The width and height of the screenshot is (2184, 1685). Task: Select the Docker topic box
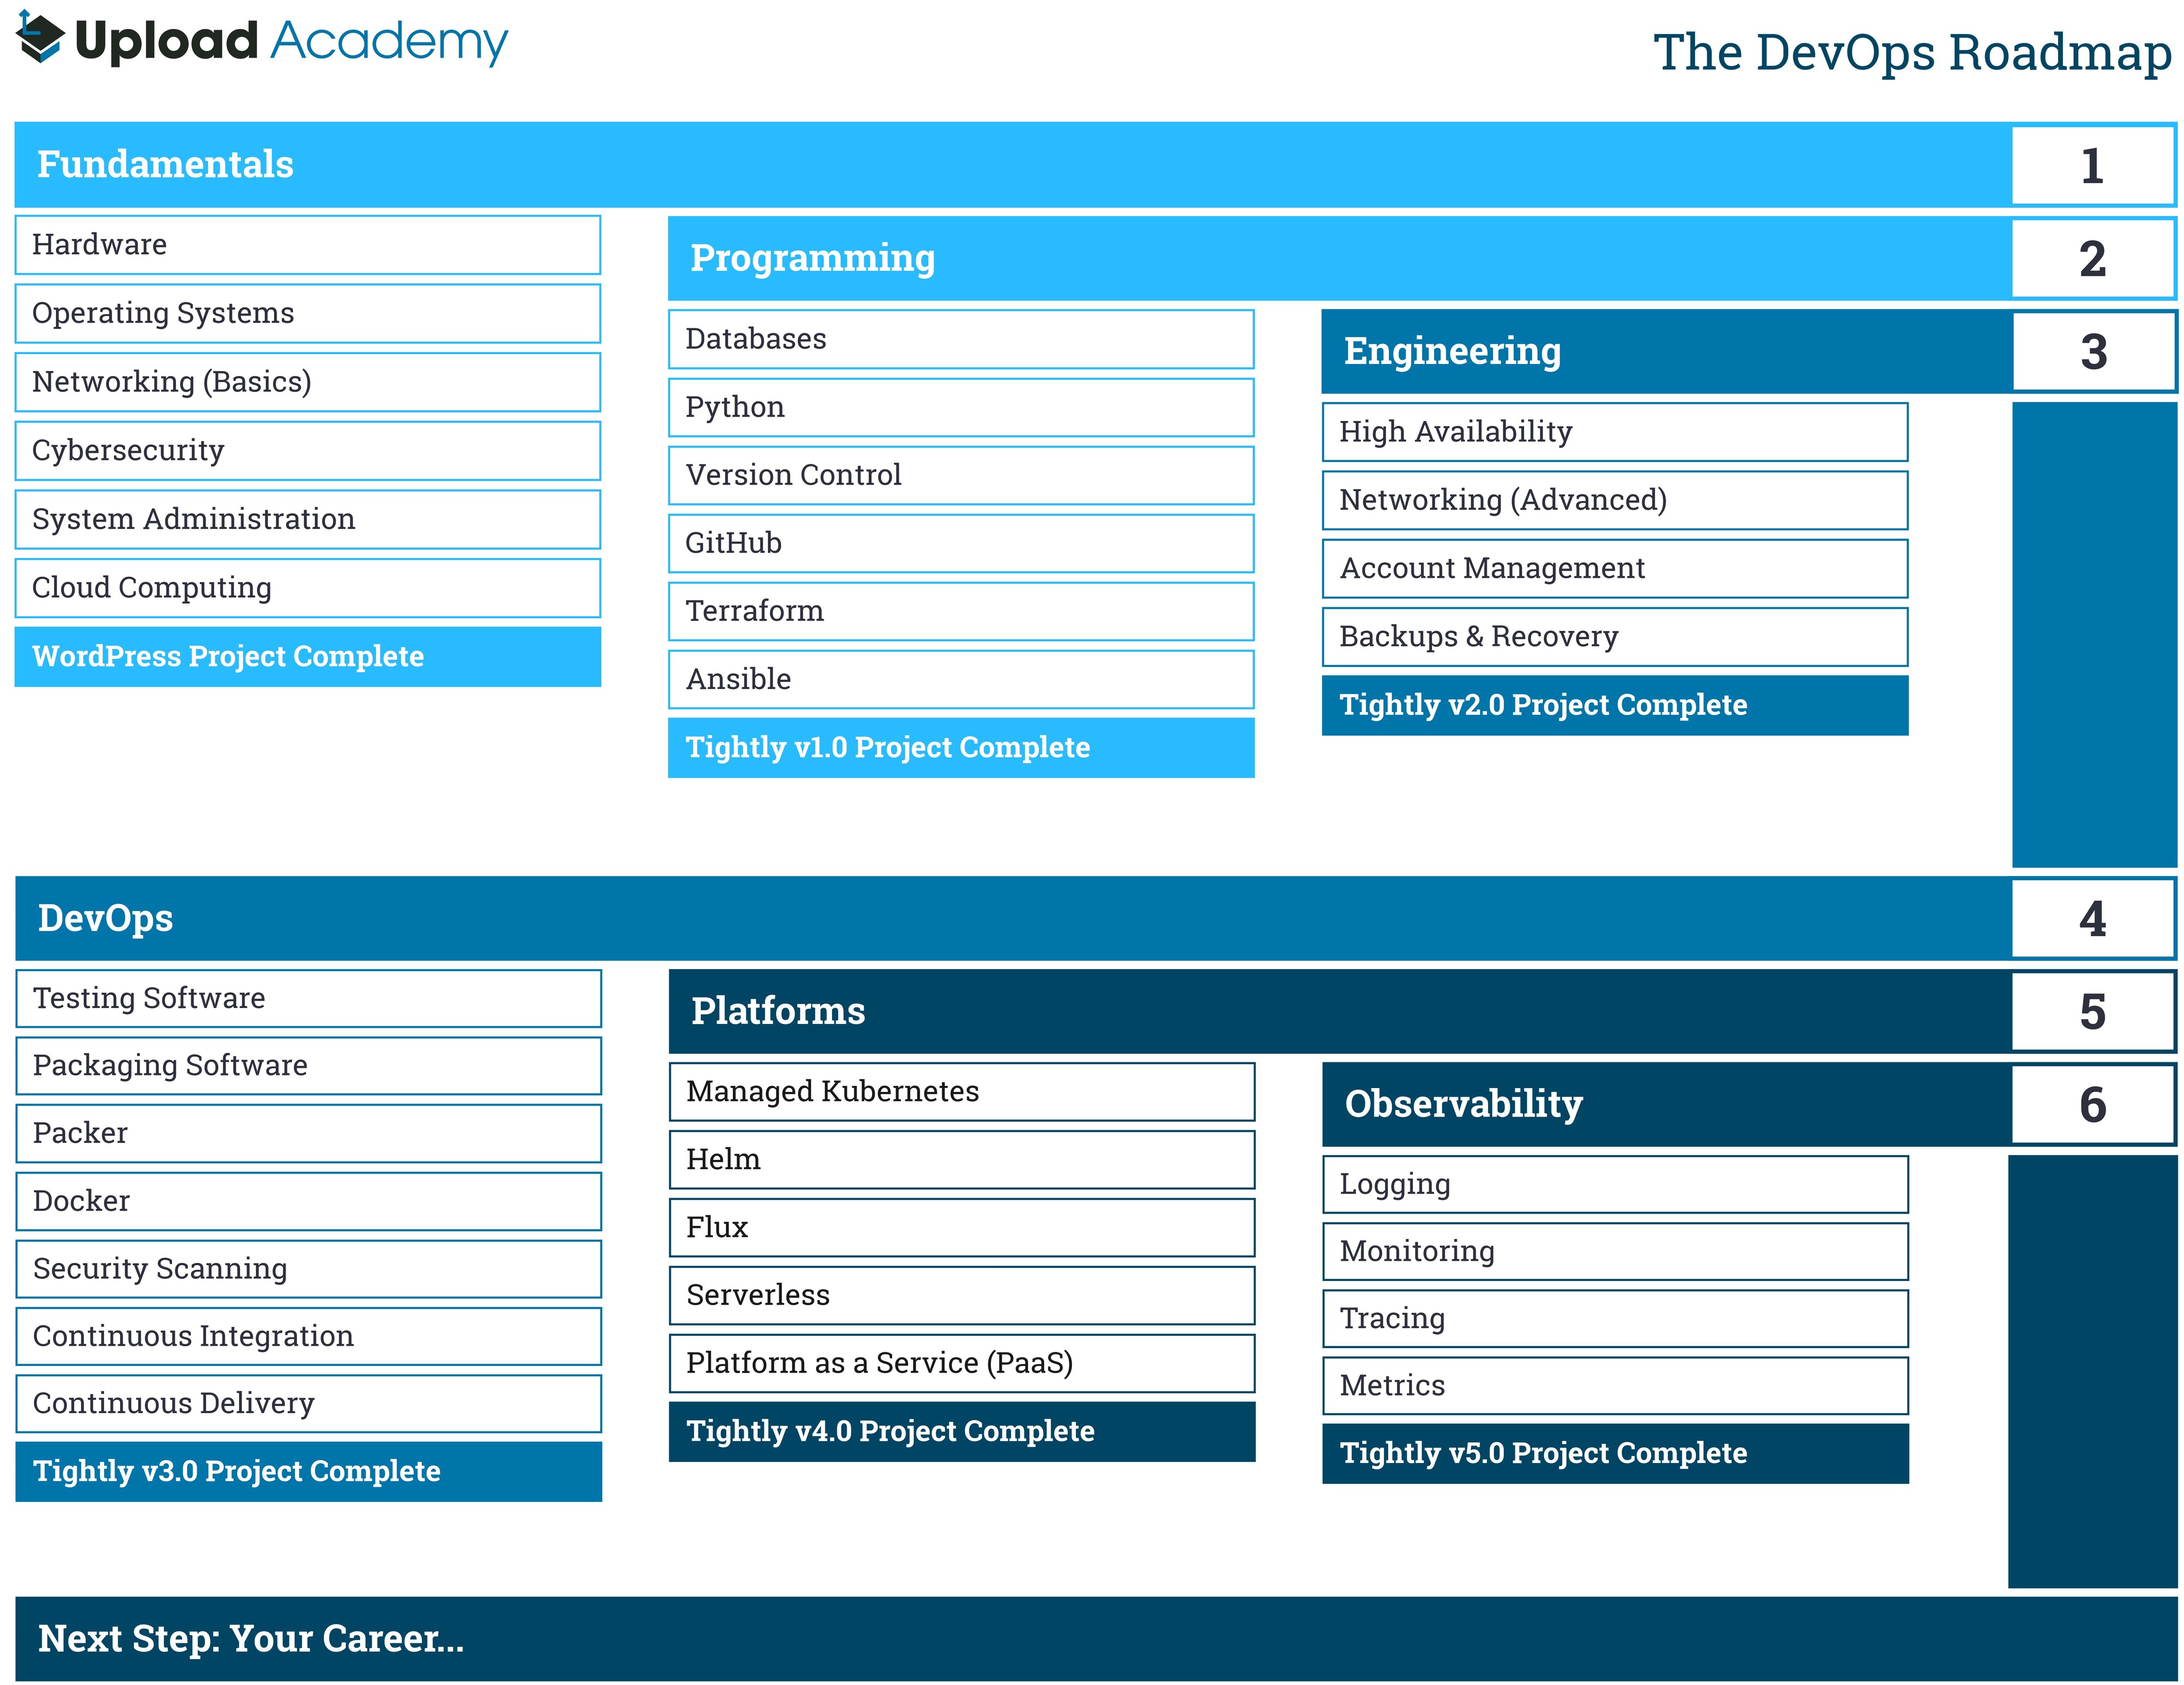tap(308, 1201)
